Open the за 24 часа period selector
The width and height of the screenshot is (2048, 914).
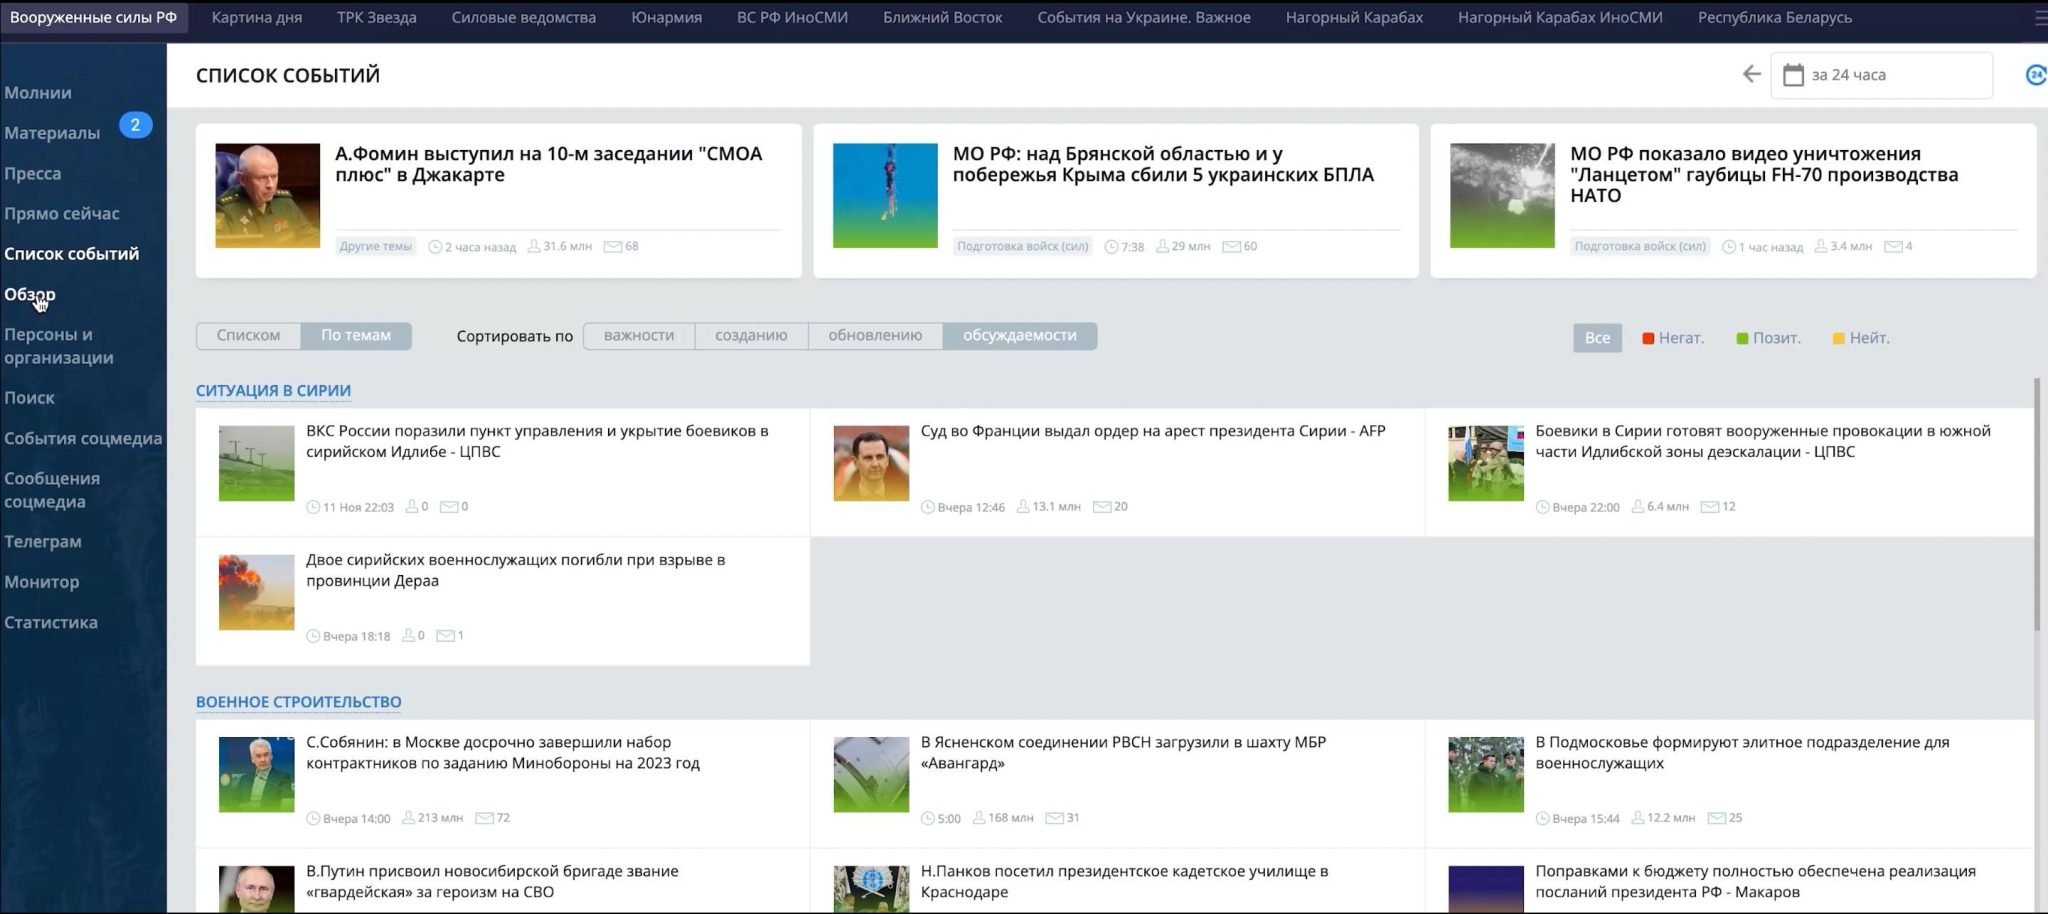1880,75
